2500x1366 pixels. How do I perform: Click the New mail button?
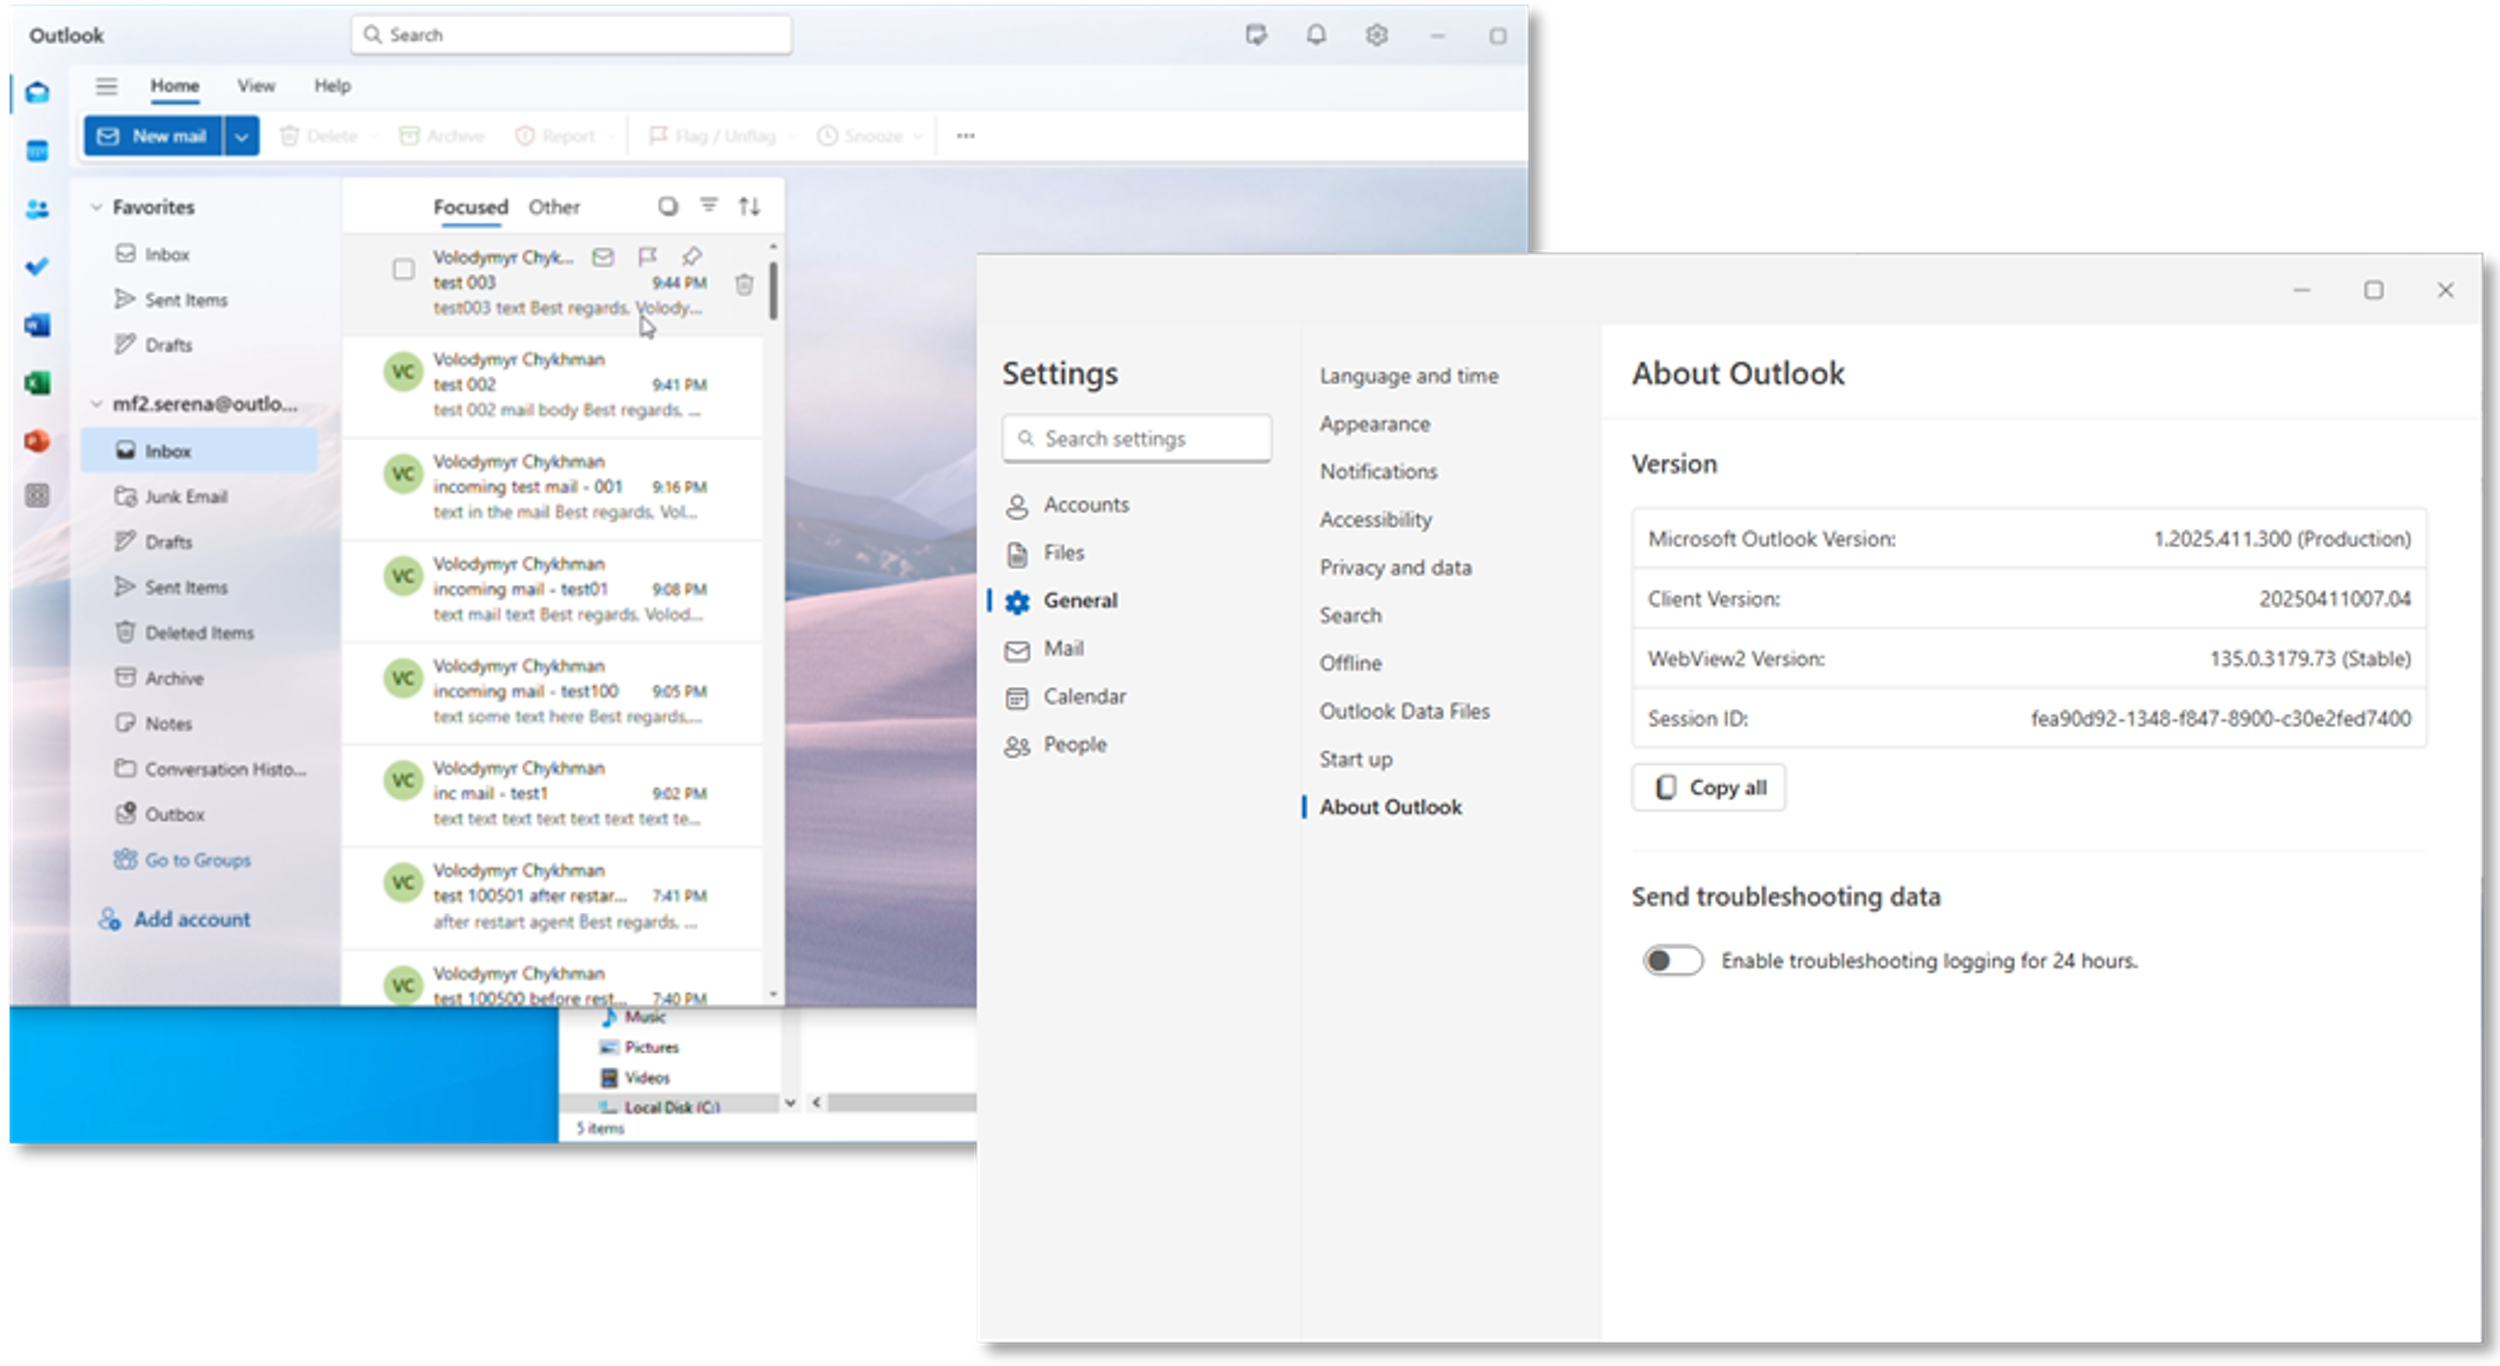153,136
